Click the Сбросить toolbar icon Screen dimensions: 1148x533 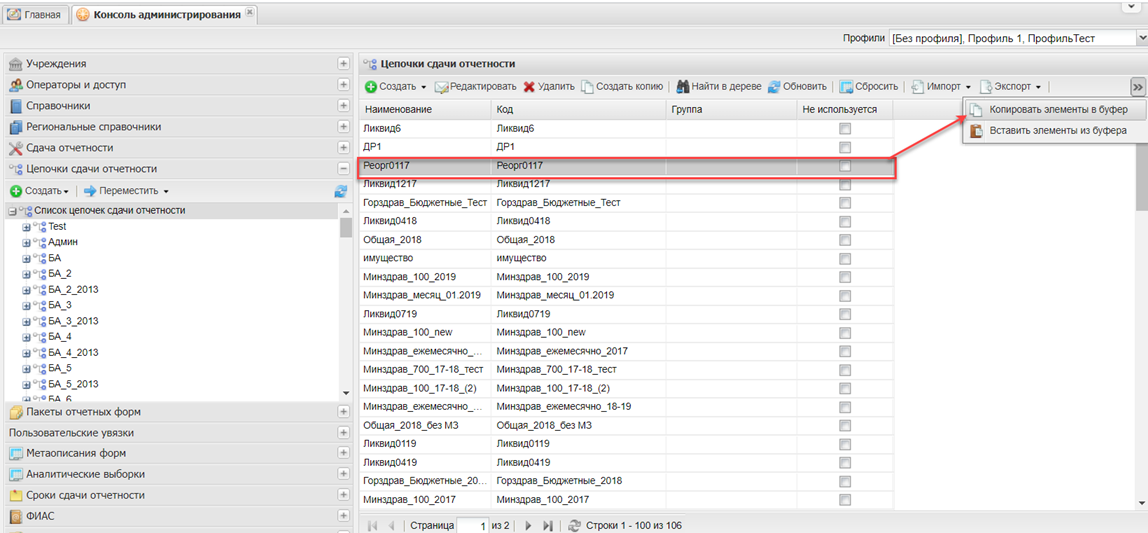pyautogui.click(x=846, y=87)
